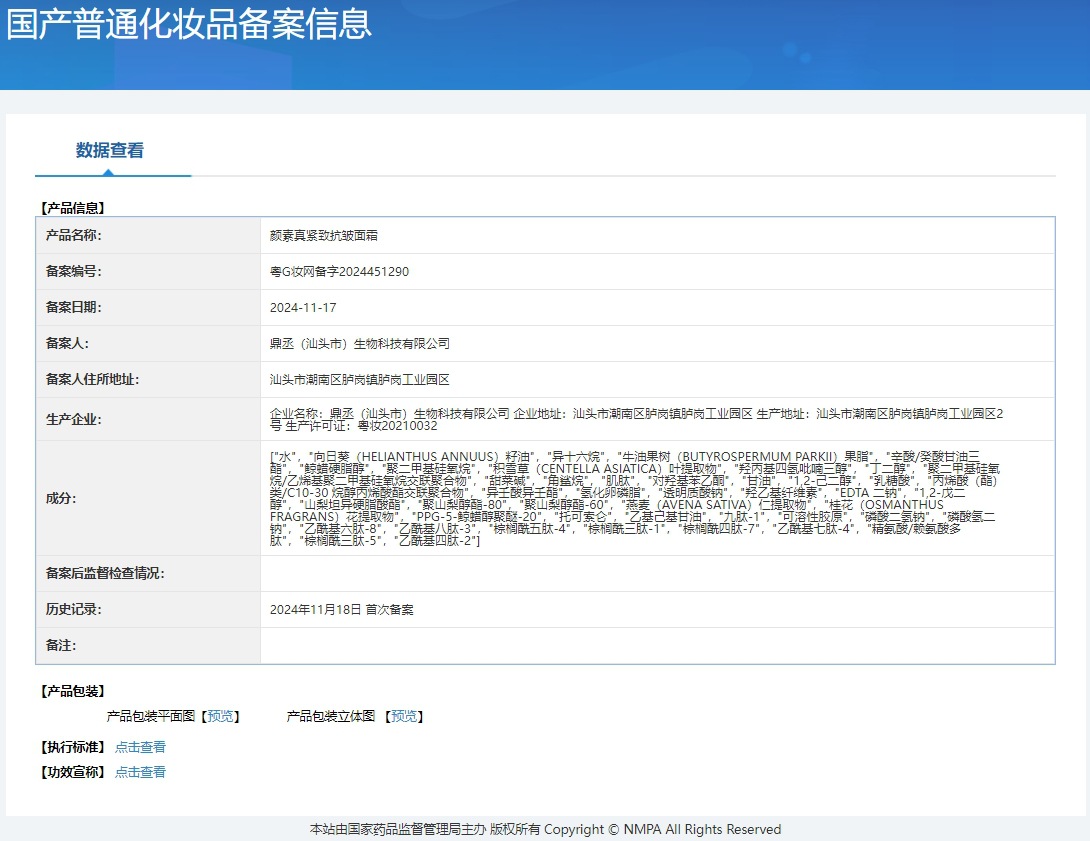Click the page title 国产普通化妆品备案信息

[189, 24]
